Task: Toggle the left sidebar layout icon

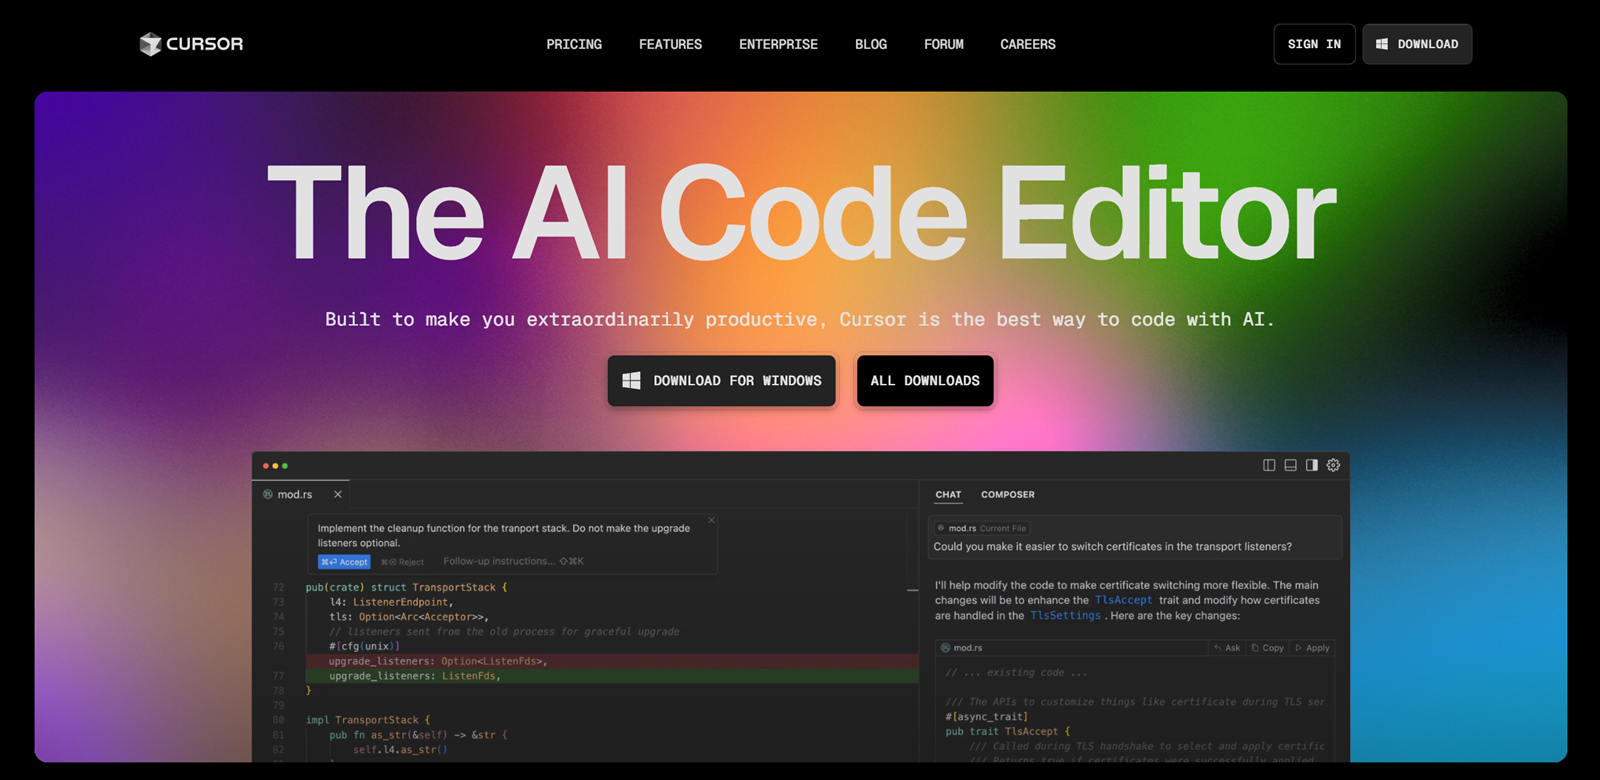Action: click(1269, 465)
